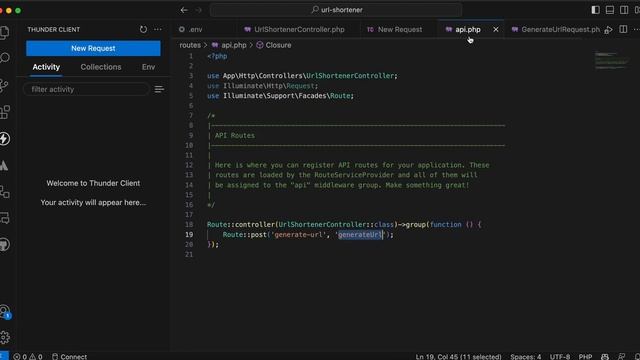This screenshot has height=360, width=640.
Task: Open the Manage settings gear
Action: (4, 337)
